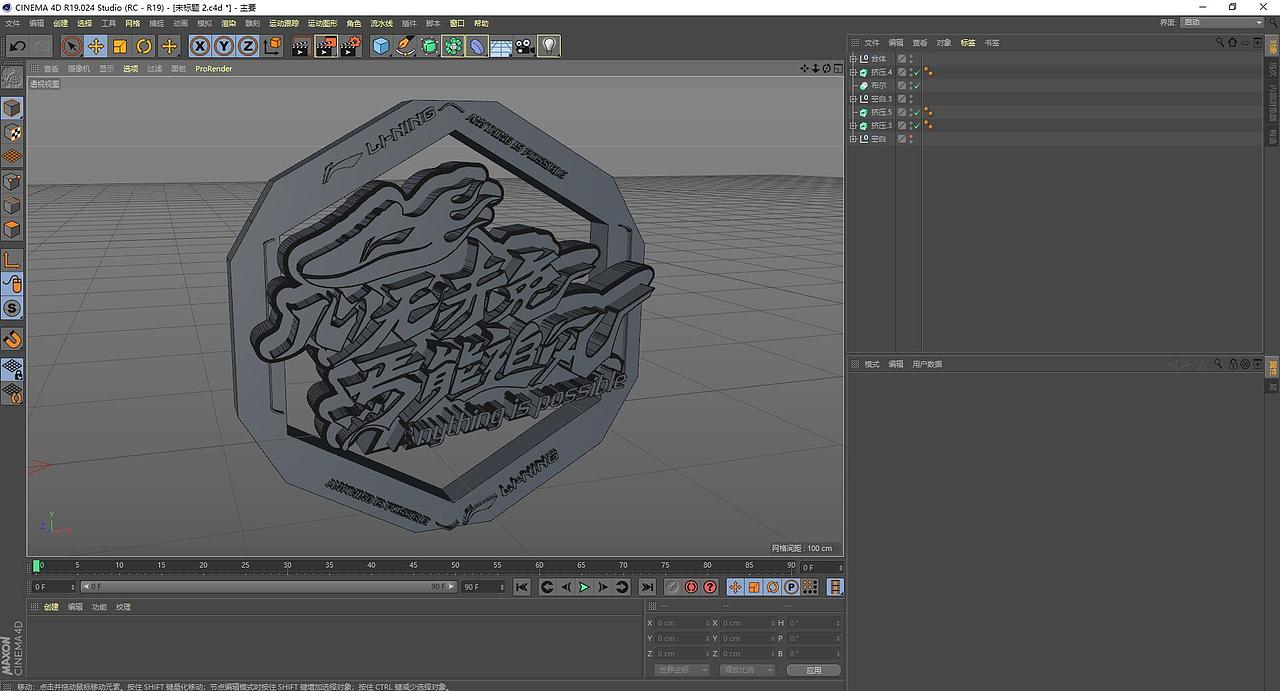Go to the end of the animation
Screen dimensions: 1280x691
[647, 587]
